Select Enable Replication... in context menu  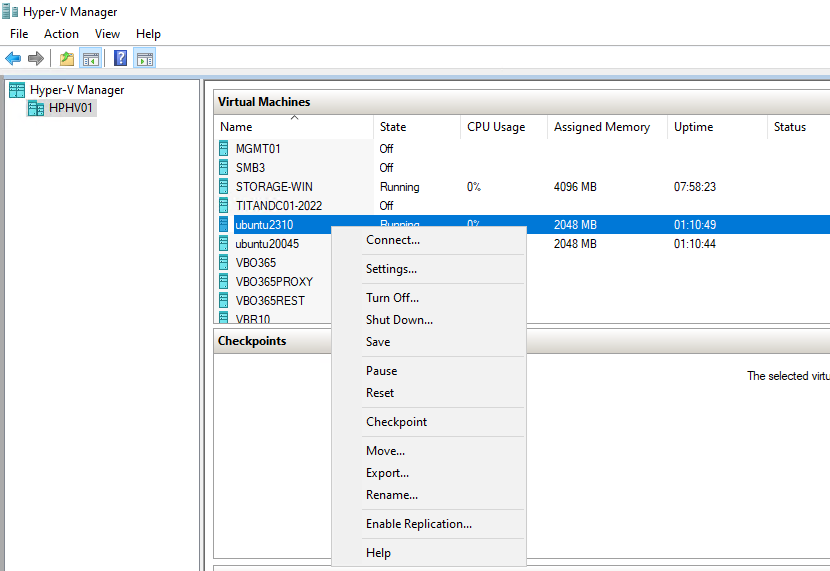click(429, 524)
